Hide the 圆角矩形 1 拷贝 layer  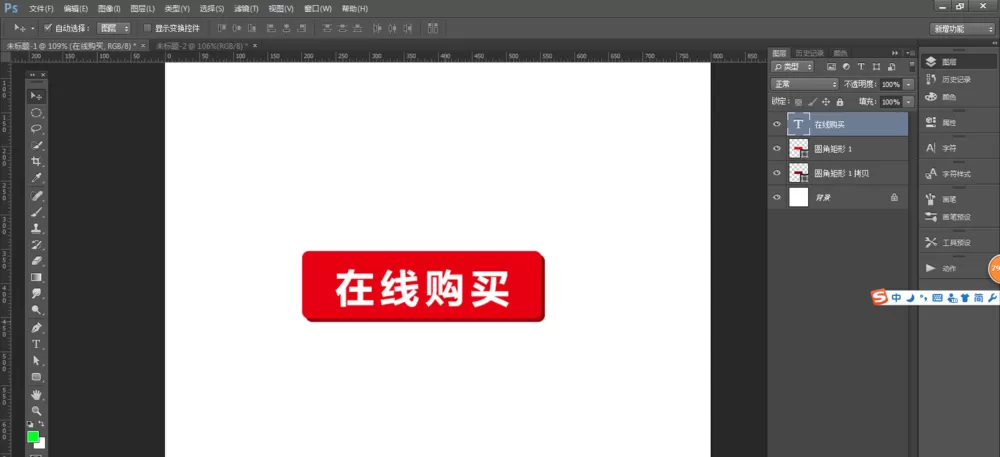coord(777,173)
